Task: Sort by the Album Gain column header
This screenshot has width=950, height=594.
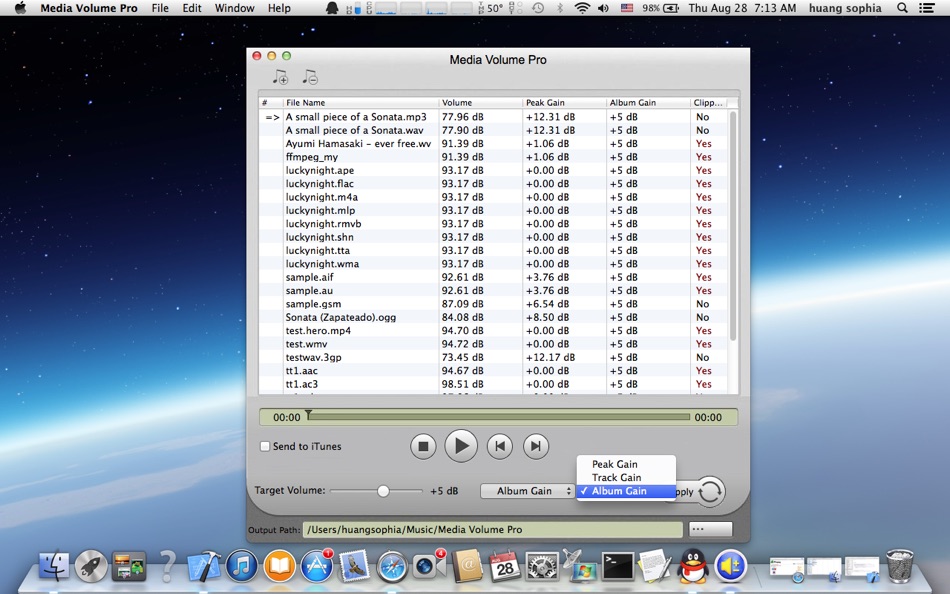Action: click(648, 102)
